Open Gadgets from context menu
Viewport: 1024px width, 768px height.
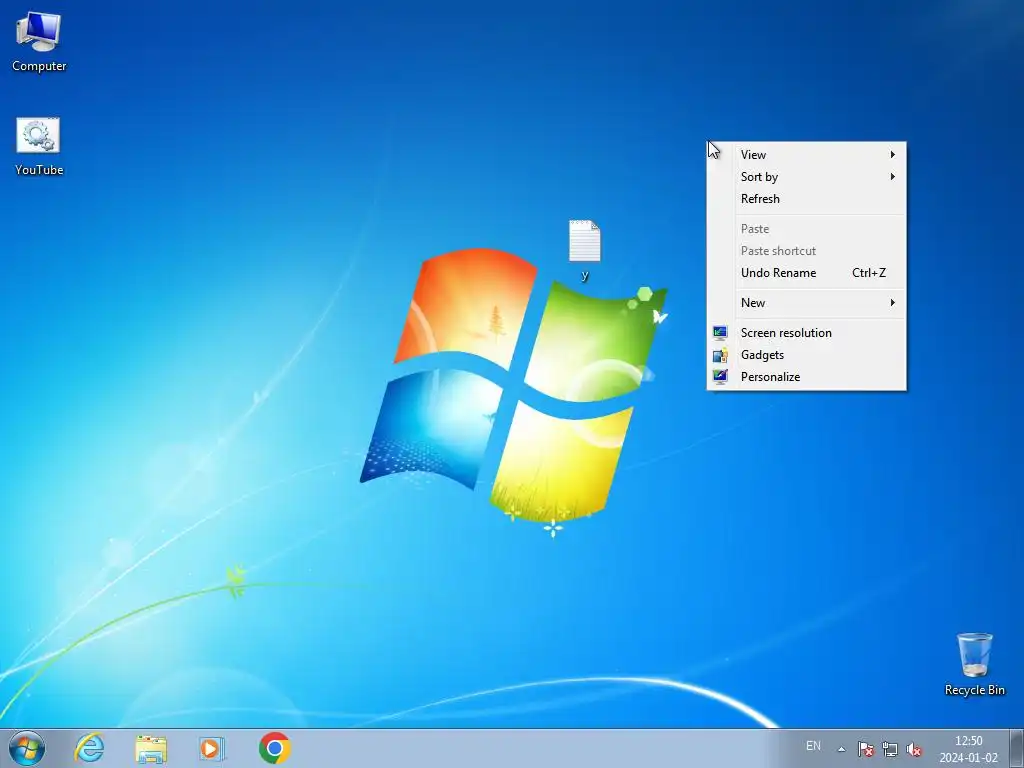click(807, 355)
